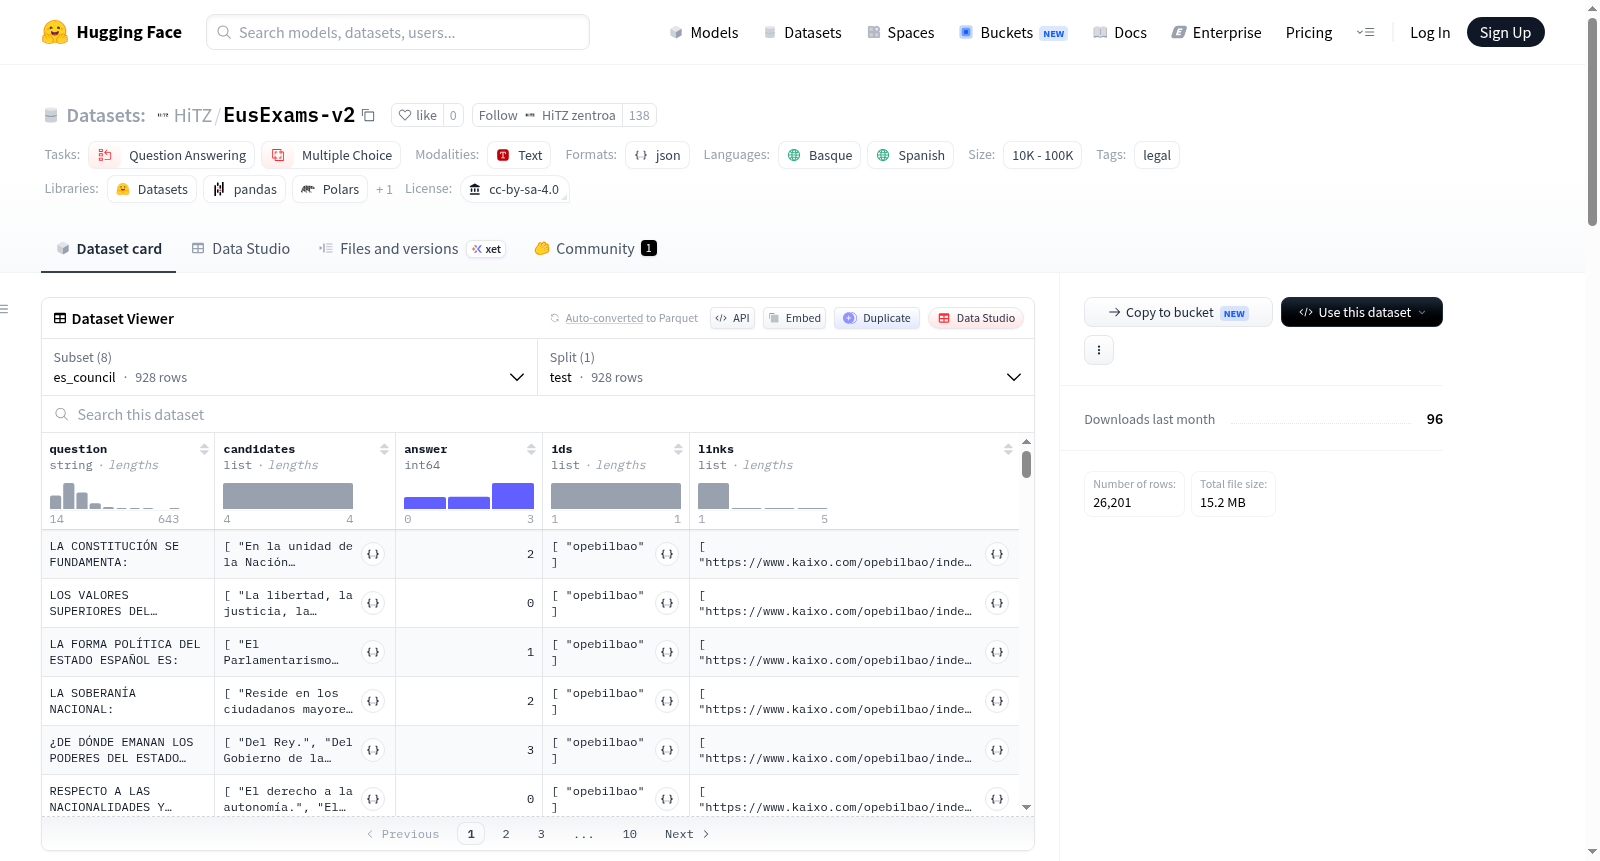The height and width of the screenshot is (861, 1600).
Task: Expand ids JSON in LA CONSTITUCIÓN row
Action: pyautogui.click(x=667, y=554)
